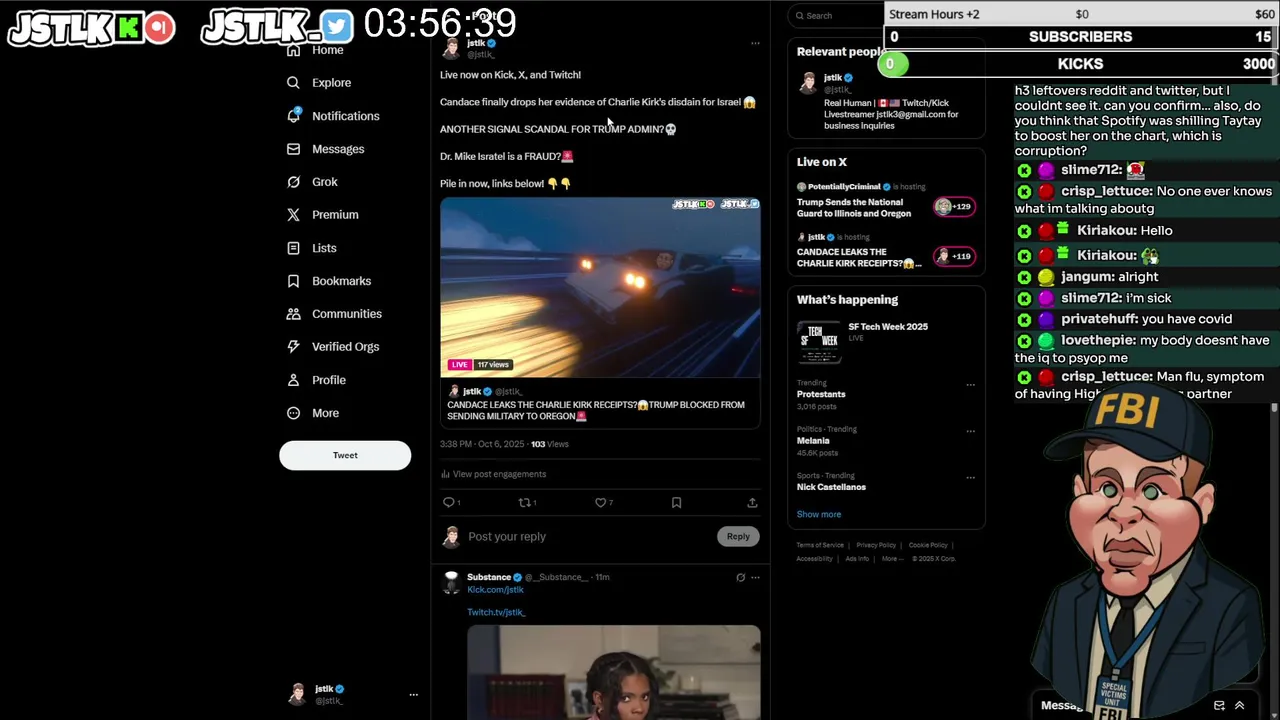The image size is (1280, 720).
Task: Click View post engagements
Action: (499, 474)
